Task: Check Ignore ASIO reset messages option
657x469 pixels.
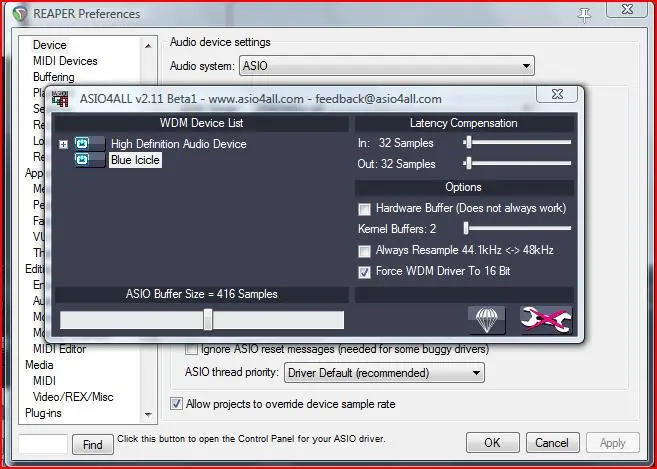Action: pyautogui.click(x=191, y=349)
